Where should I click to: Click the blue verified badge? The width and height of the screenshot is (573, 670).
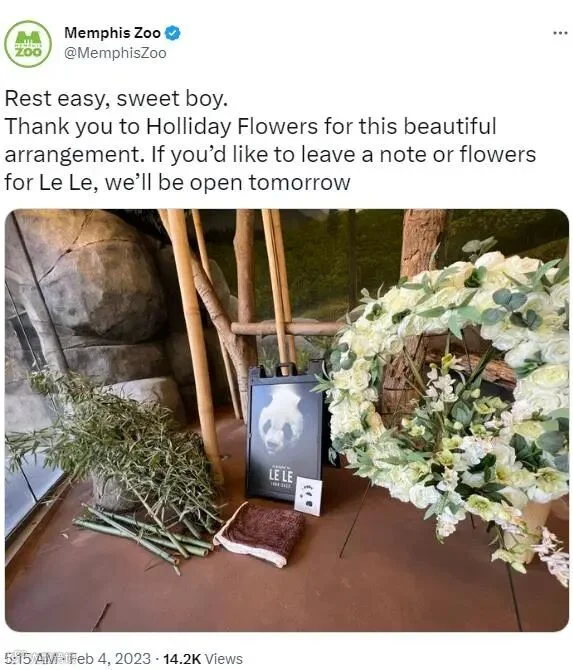click(x=173, y=33)
